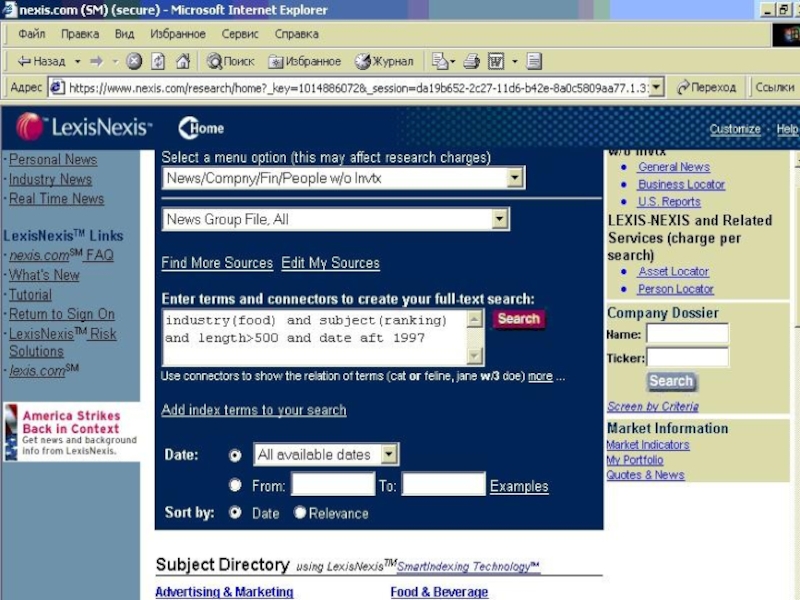Click the search box scroll down arrow
800x600 pixels.
click(x=474, y=356)
